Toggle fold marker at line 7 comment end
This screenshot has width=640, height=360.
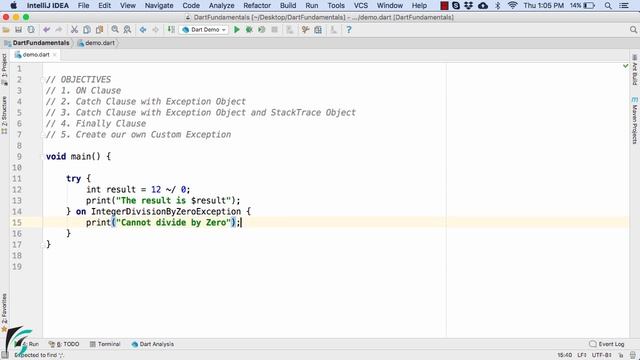pos(42,135)
